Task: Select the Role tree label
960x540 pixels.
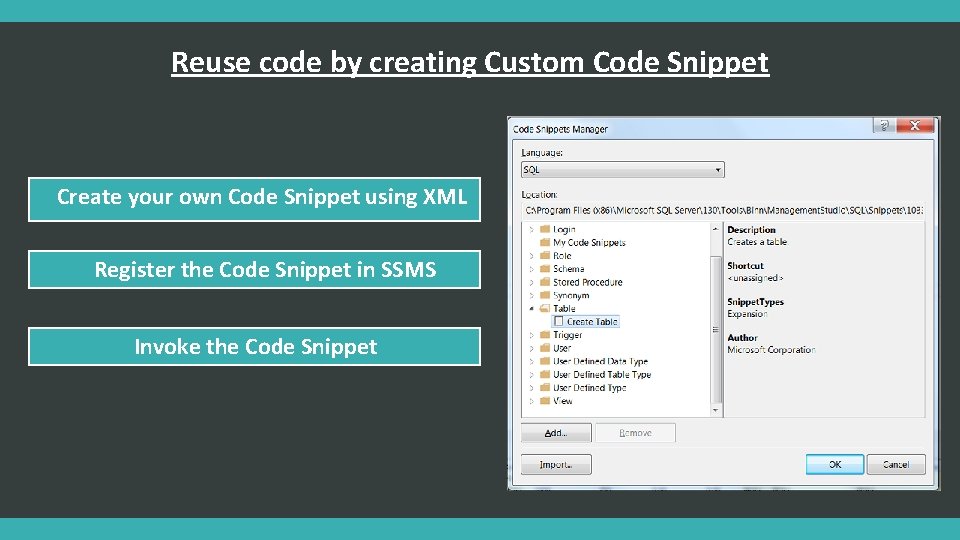Action: pos(562,256)
